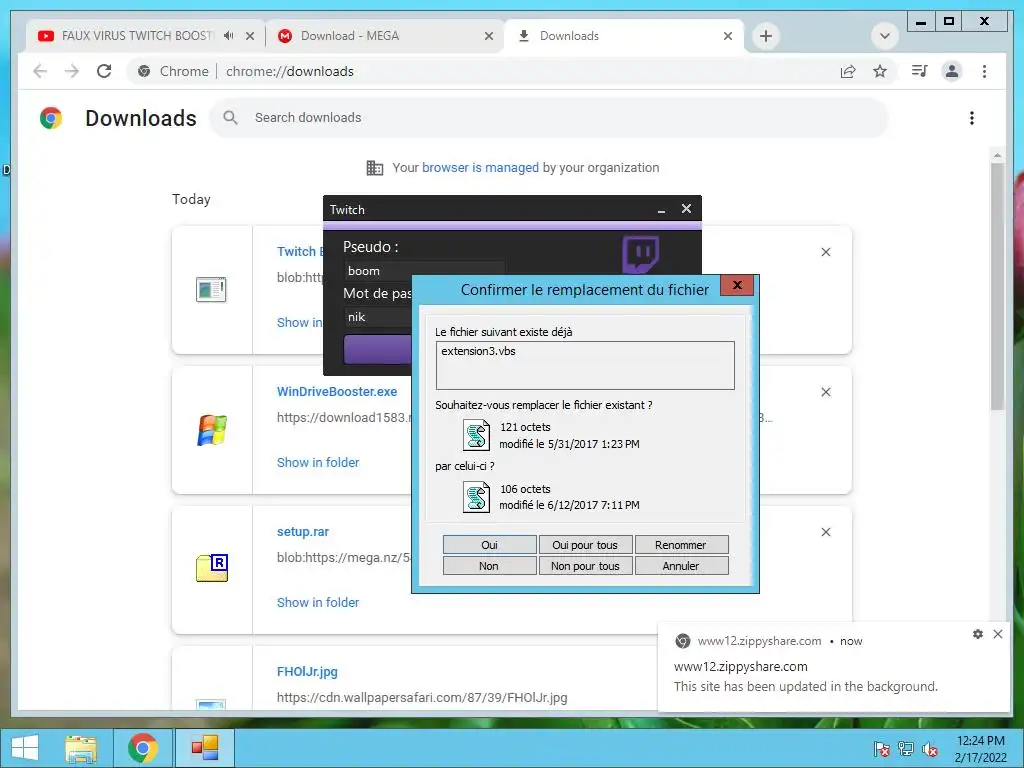Click Oui pour tous button
The width and height of the screenshot is (1024, 768).
click(x=585, y=545)
